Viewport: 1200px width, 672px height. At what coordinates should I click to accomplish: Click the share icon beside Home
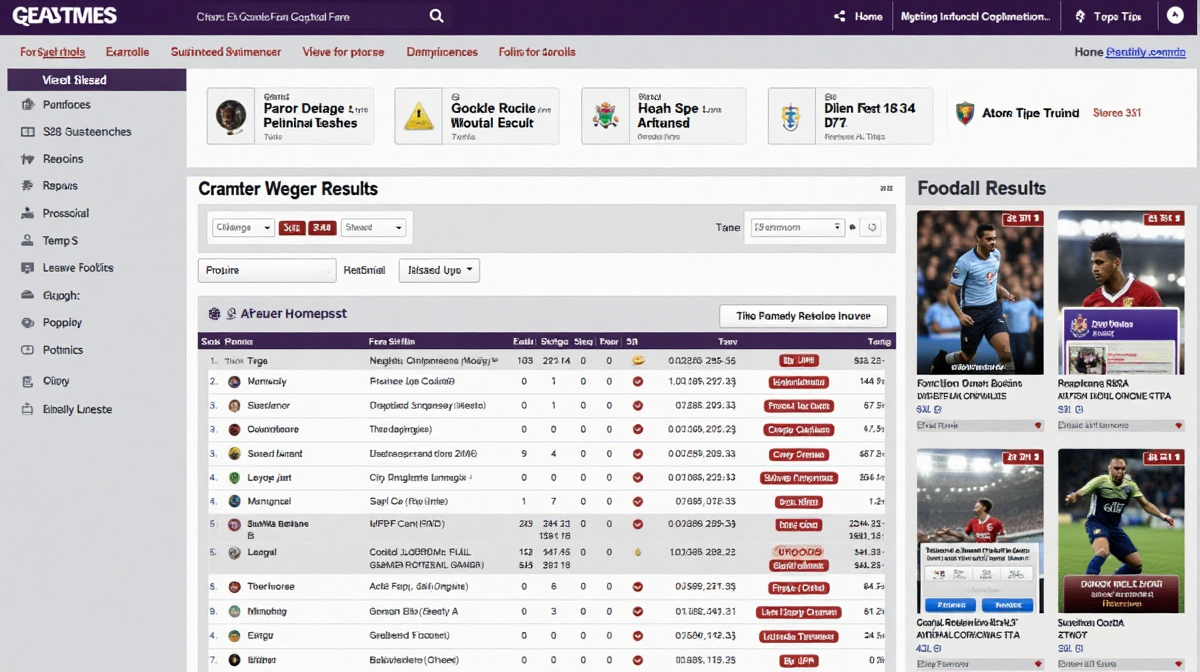tap(839, 17)
